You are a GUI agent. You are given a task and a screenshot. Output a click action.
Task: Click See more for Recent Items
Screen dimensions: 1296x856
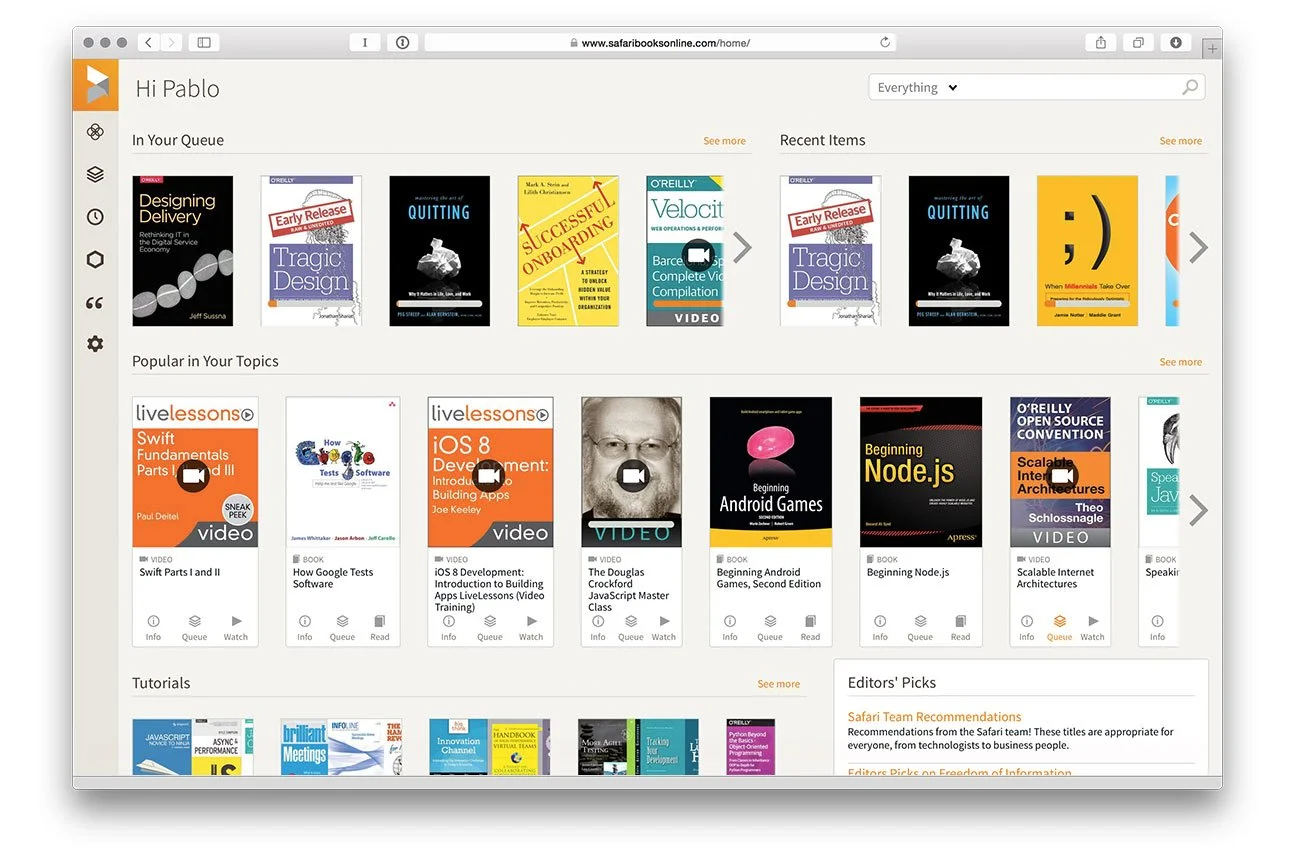pyautogui.click(x=1180, y=141)
